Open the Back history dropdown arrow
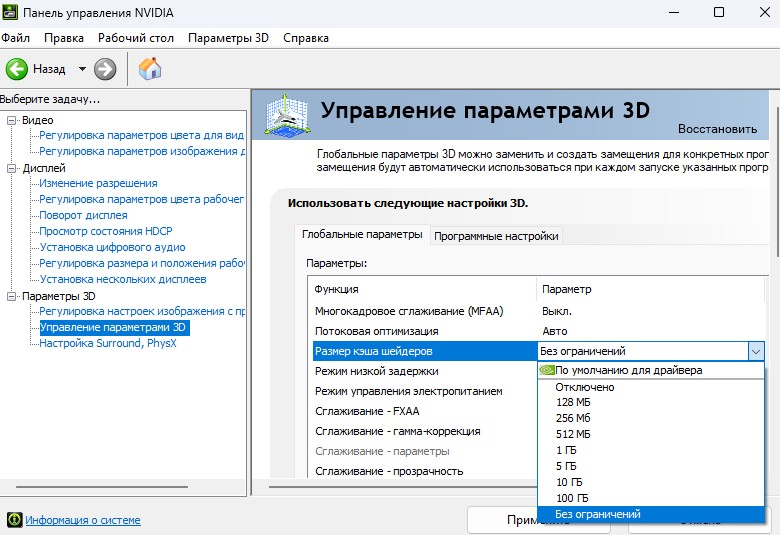This screenshot has width=780, height=535. (x=82, y=69)
